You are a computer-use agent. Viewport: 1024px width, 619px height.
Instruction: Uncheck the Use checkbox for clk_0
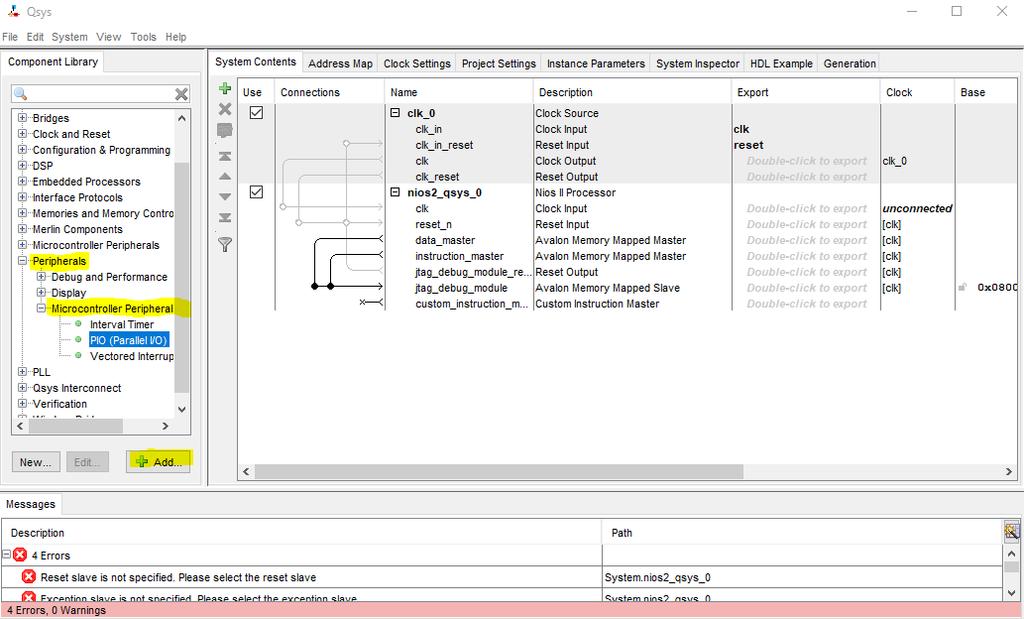[256, 113]
